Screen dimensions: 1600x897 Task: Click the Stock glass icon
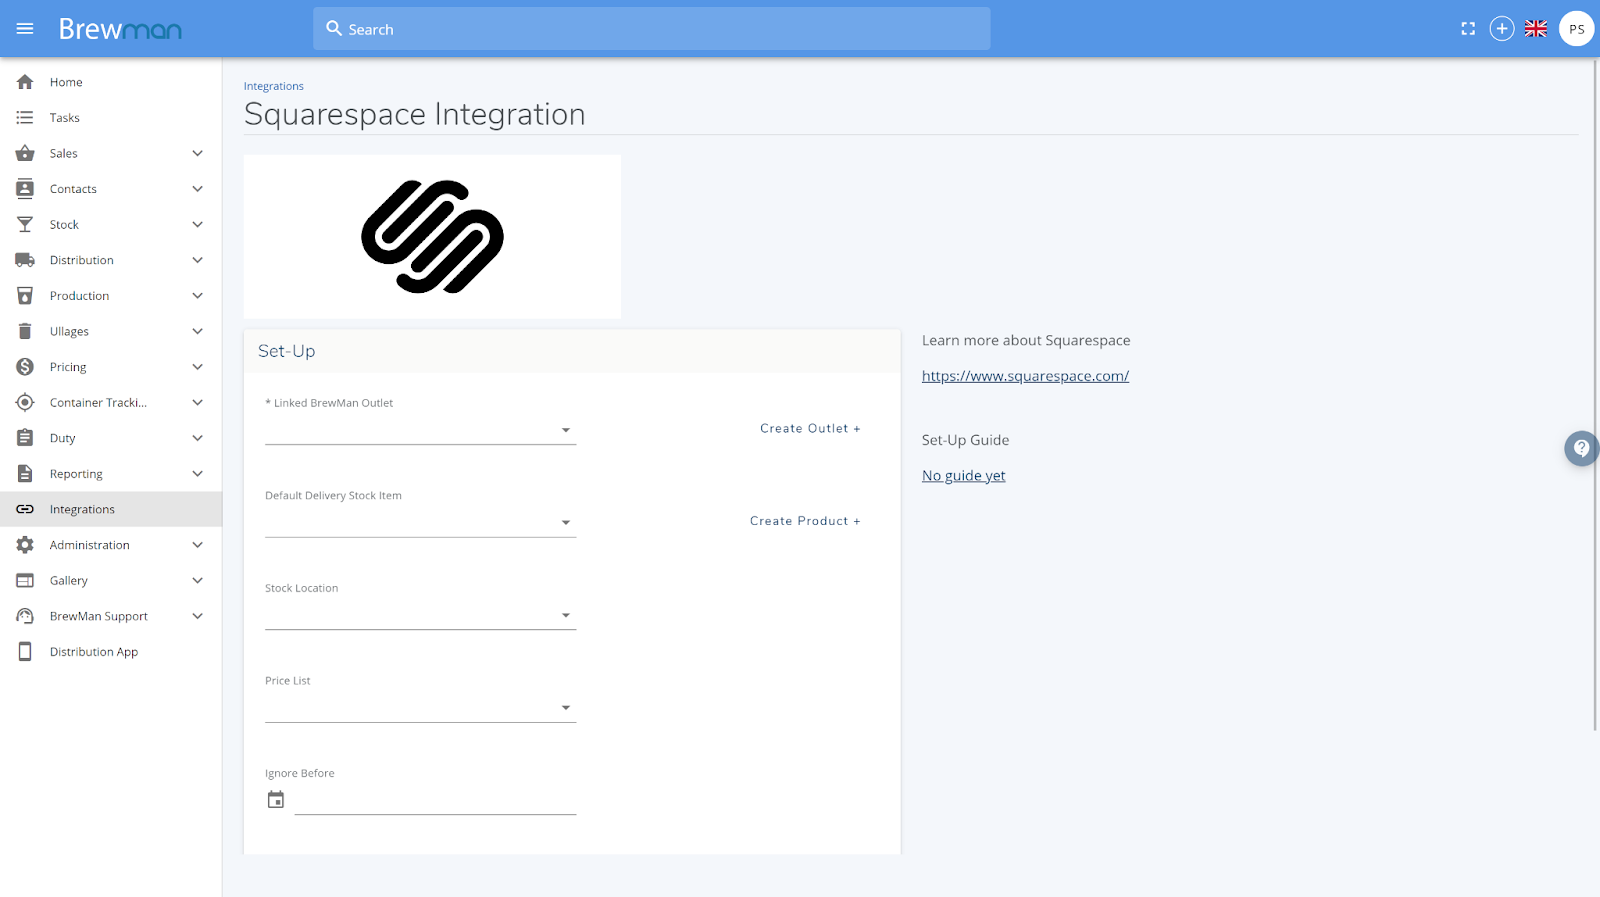(x=25, y=225)
